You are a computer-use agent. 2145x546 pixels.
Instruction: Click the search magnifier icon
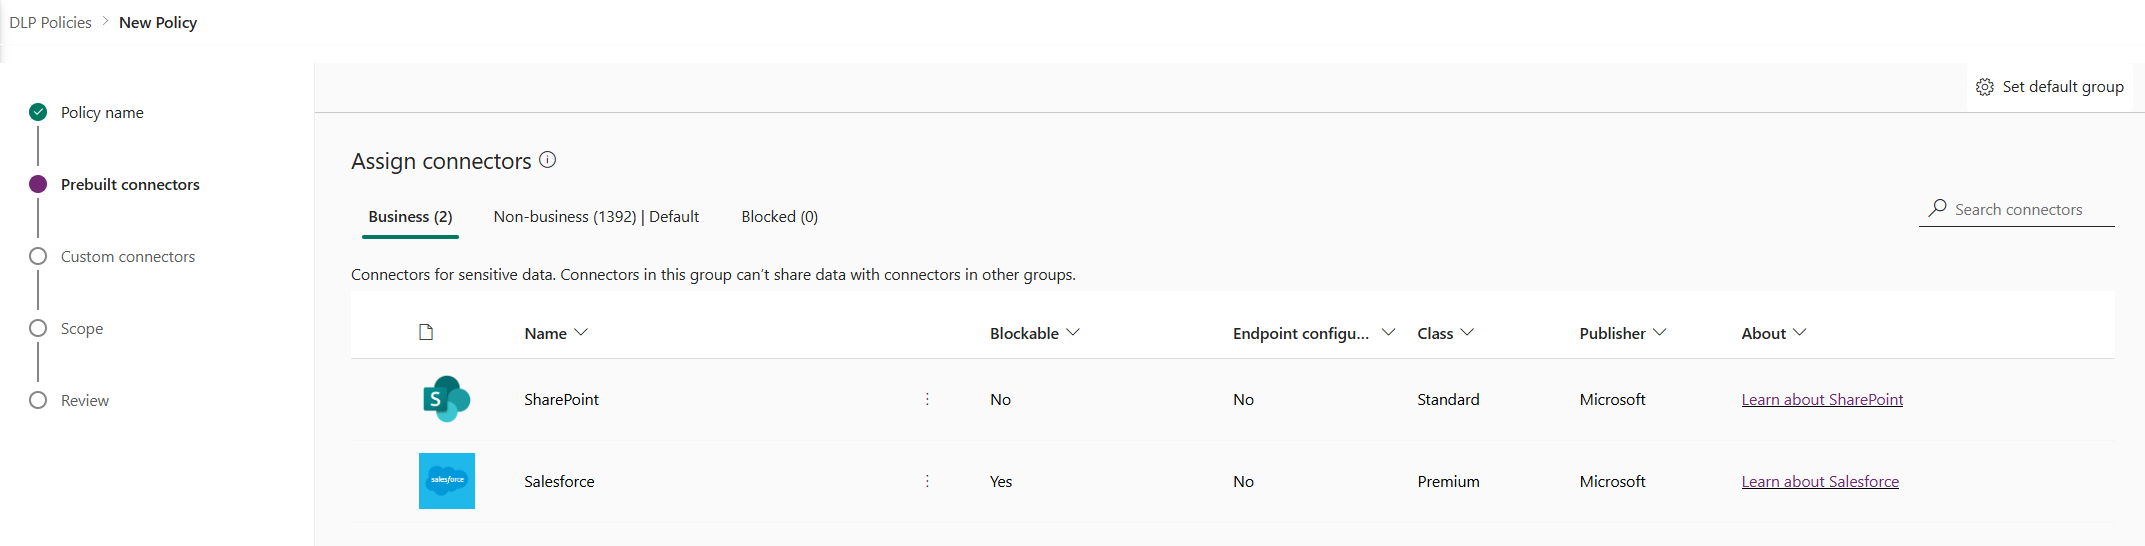[x=1938, y=208]
